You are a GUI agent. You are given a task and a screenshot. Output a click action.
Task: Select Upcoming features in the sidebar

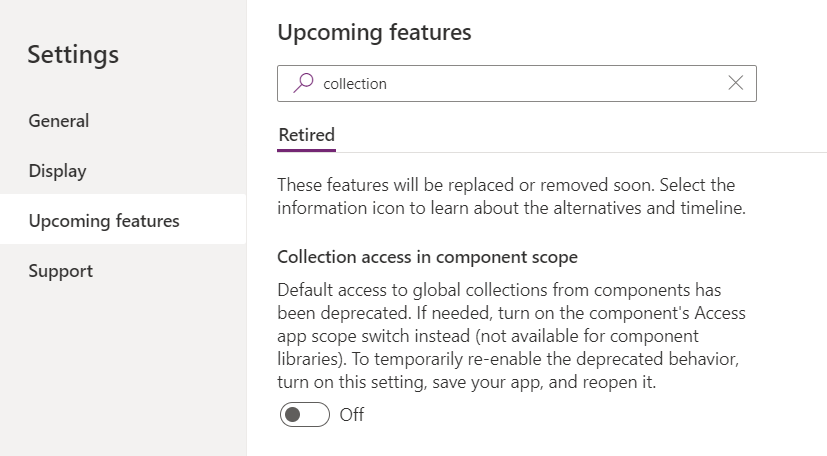pyautogui.click(x=104, y=221)
